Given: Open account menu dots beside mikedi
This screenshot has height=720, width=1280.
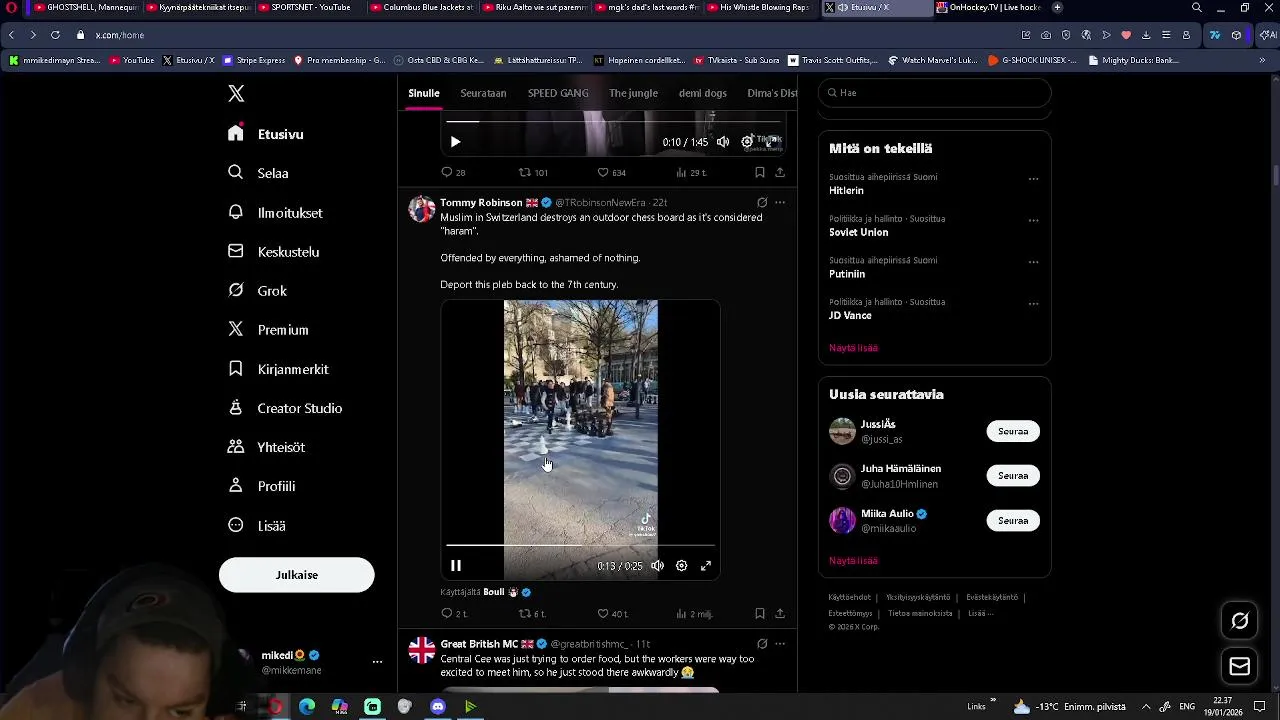Looking at the screenshot, I should tap(377, 662).
